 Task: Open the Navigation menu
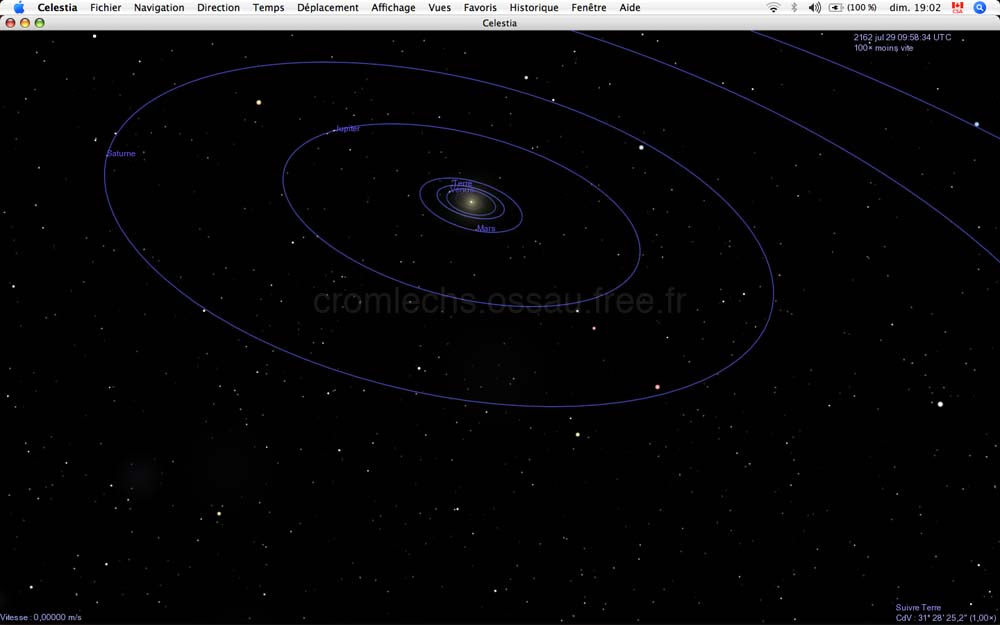pyautogui.click(x=159, y=8)
